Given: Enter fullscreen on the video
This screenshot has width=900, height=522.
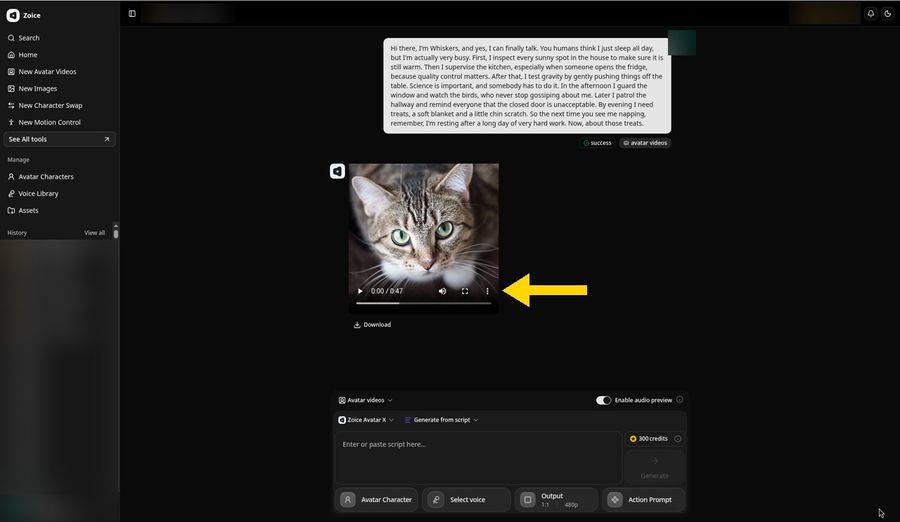Looking at the screenshot, I should coord(465,291).
